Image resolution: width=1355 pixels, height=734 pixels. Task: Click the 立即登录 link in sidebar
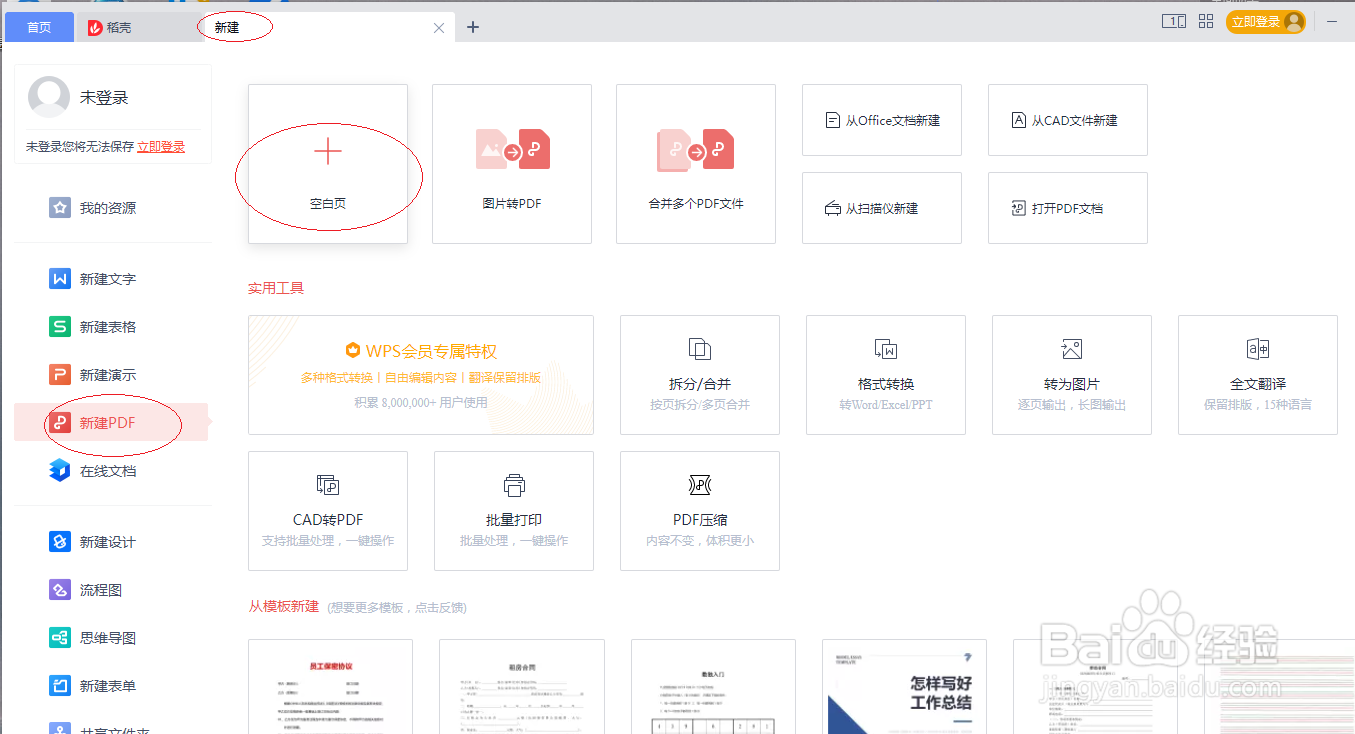tap(161, 147)
